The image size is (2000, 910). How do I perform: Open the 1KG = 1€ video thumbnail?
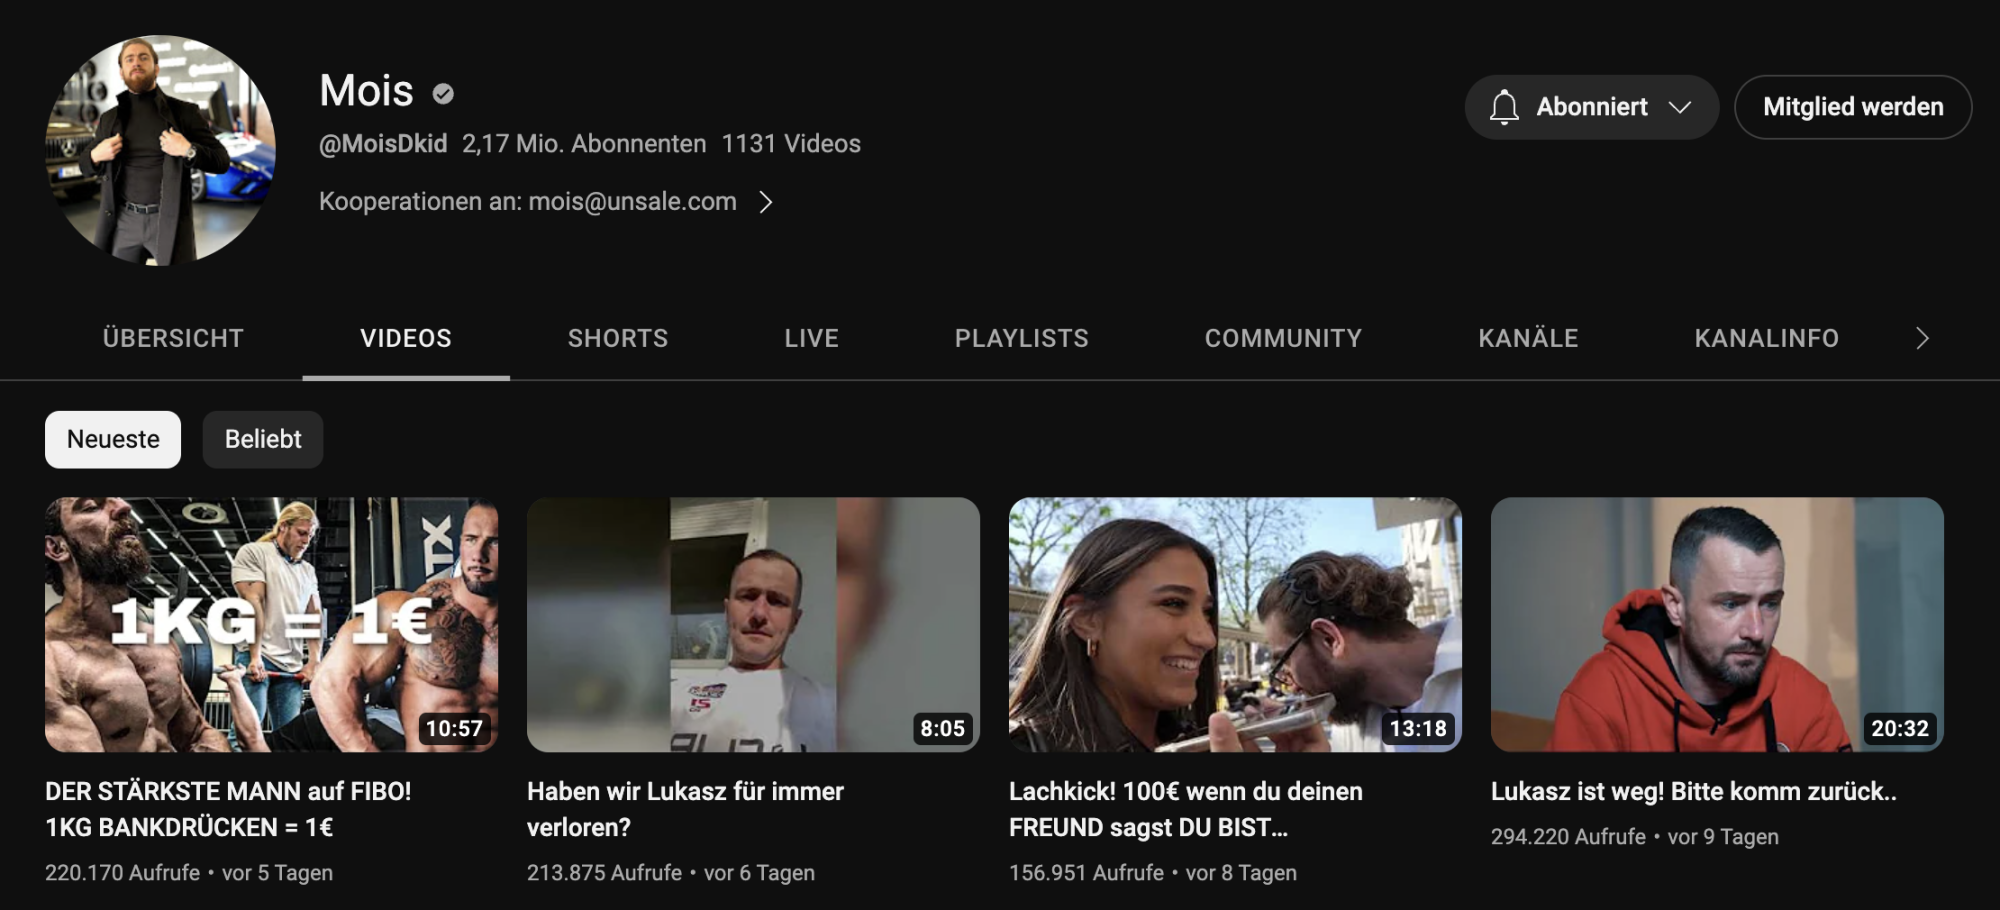click(271, 624)
